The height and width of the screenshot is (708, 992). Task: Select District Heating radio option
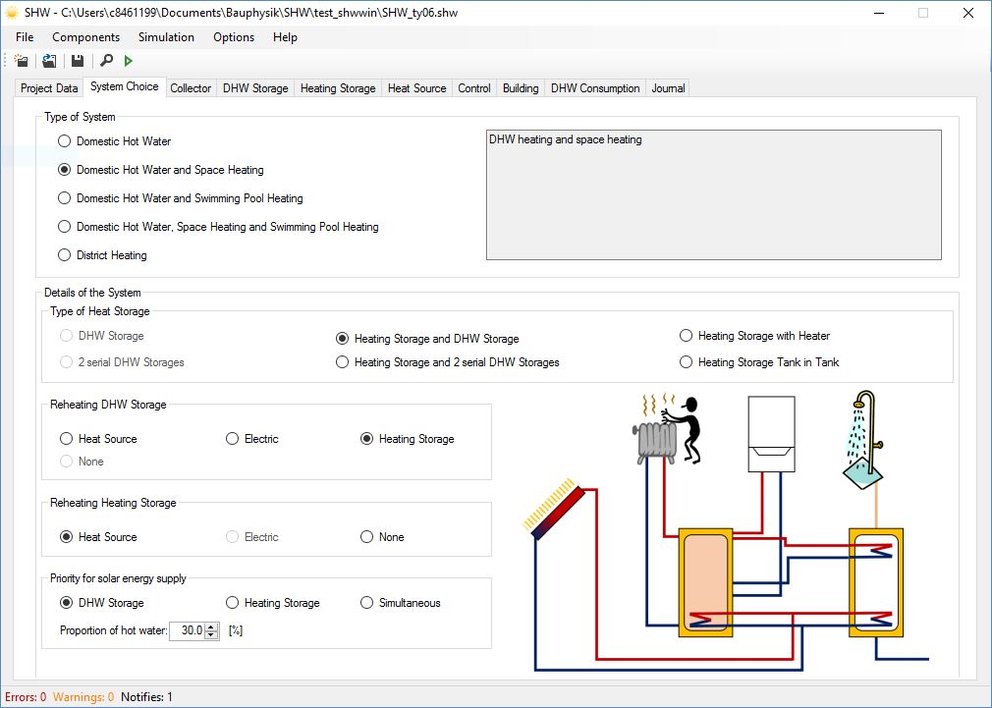[x=65, y=256]
